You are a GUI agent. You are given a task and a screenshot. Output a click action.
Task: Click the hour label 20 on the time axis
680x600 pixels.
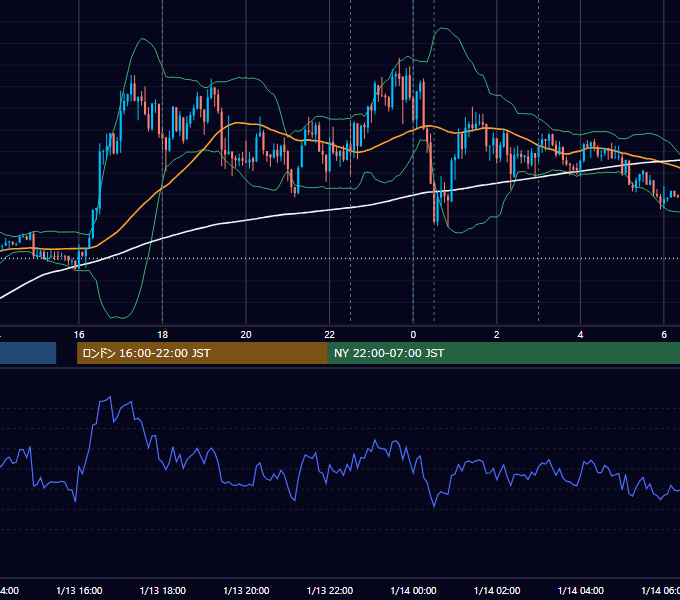click(246, 334)
